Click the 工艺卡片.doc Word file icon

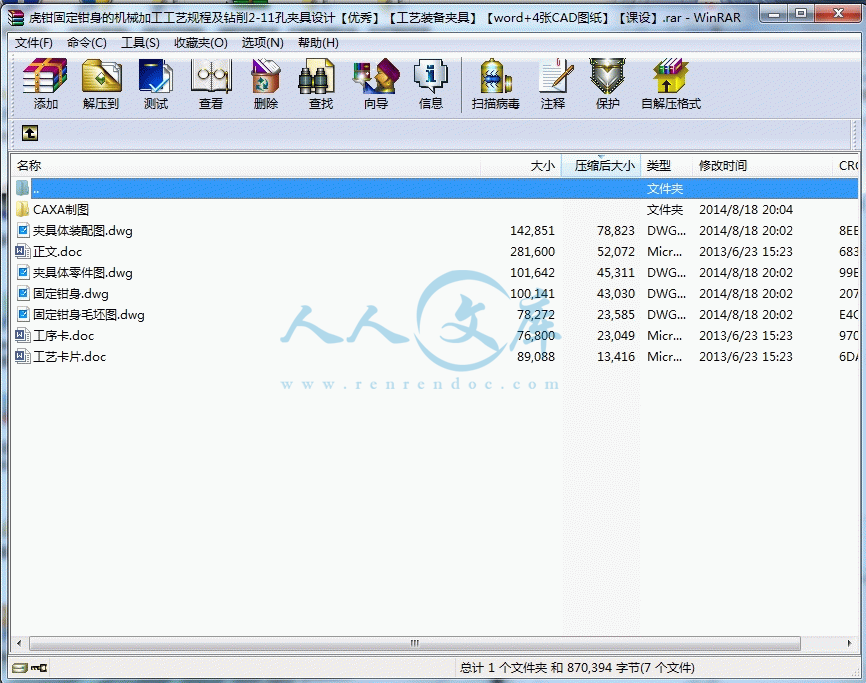tap(22, 356)
